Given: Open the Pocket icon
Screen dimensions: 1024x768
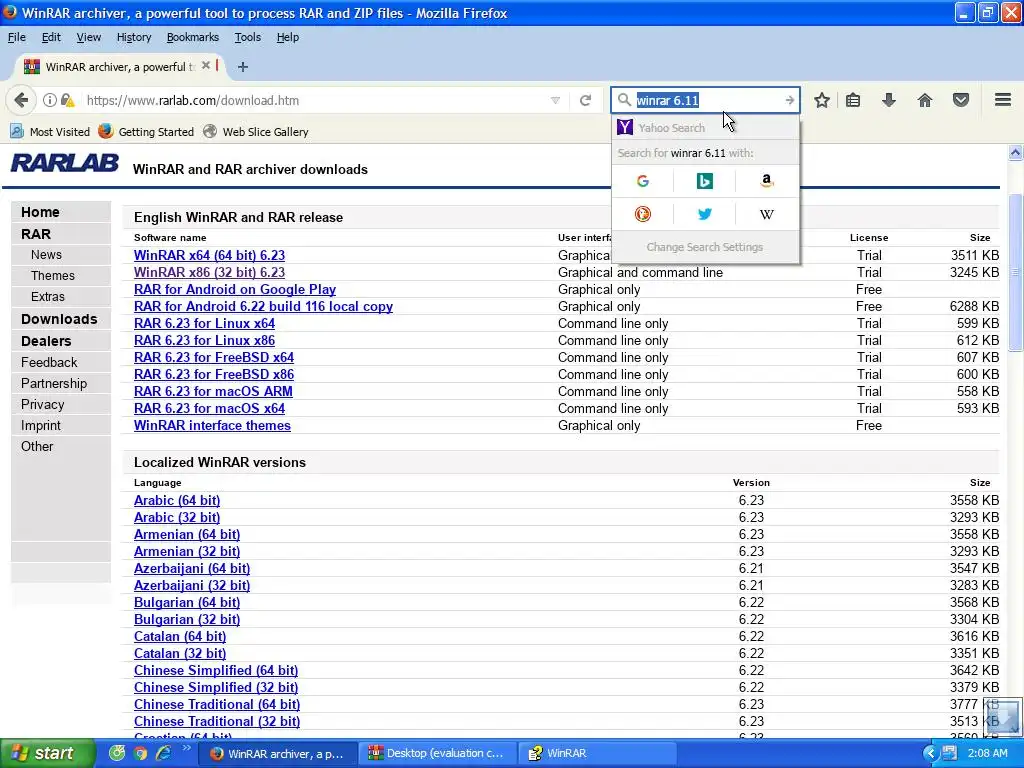Looking at the screenshot, I should point(961,100).
